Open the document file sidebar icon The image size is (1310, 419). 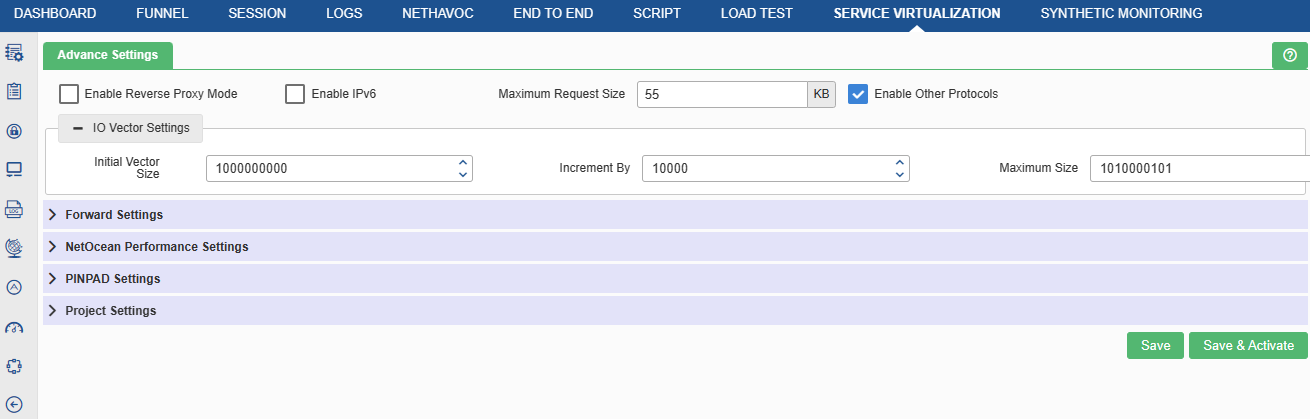[15, 209]
